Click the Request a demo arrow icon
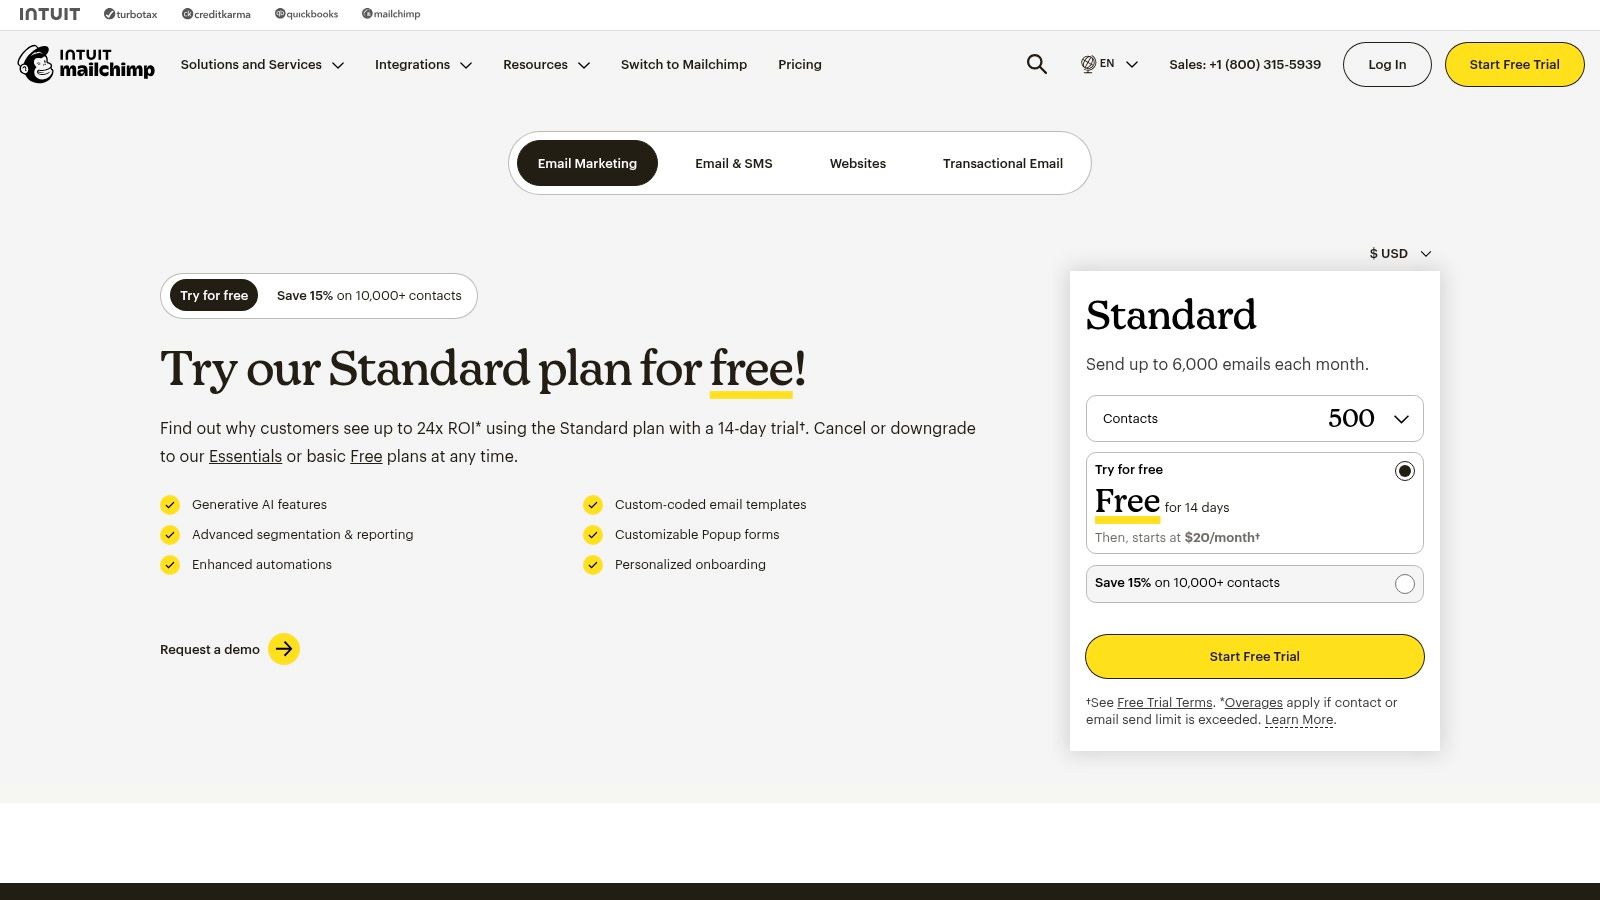Viewport: 1600px width, 900px height. pos(284,649)
